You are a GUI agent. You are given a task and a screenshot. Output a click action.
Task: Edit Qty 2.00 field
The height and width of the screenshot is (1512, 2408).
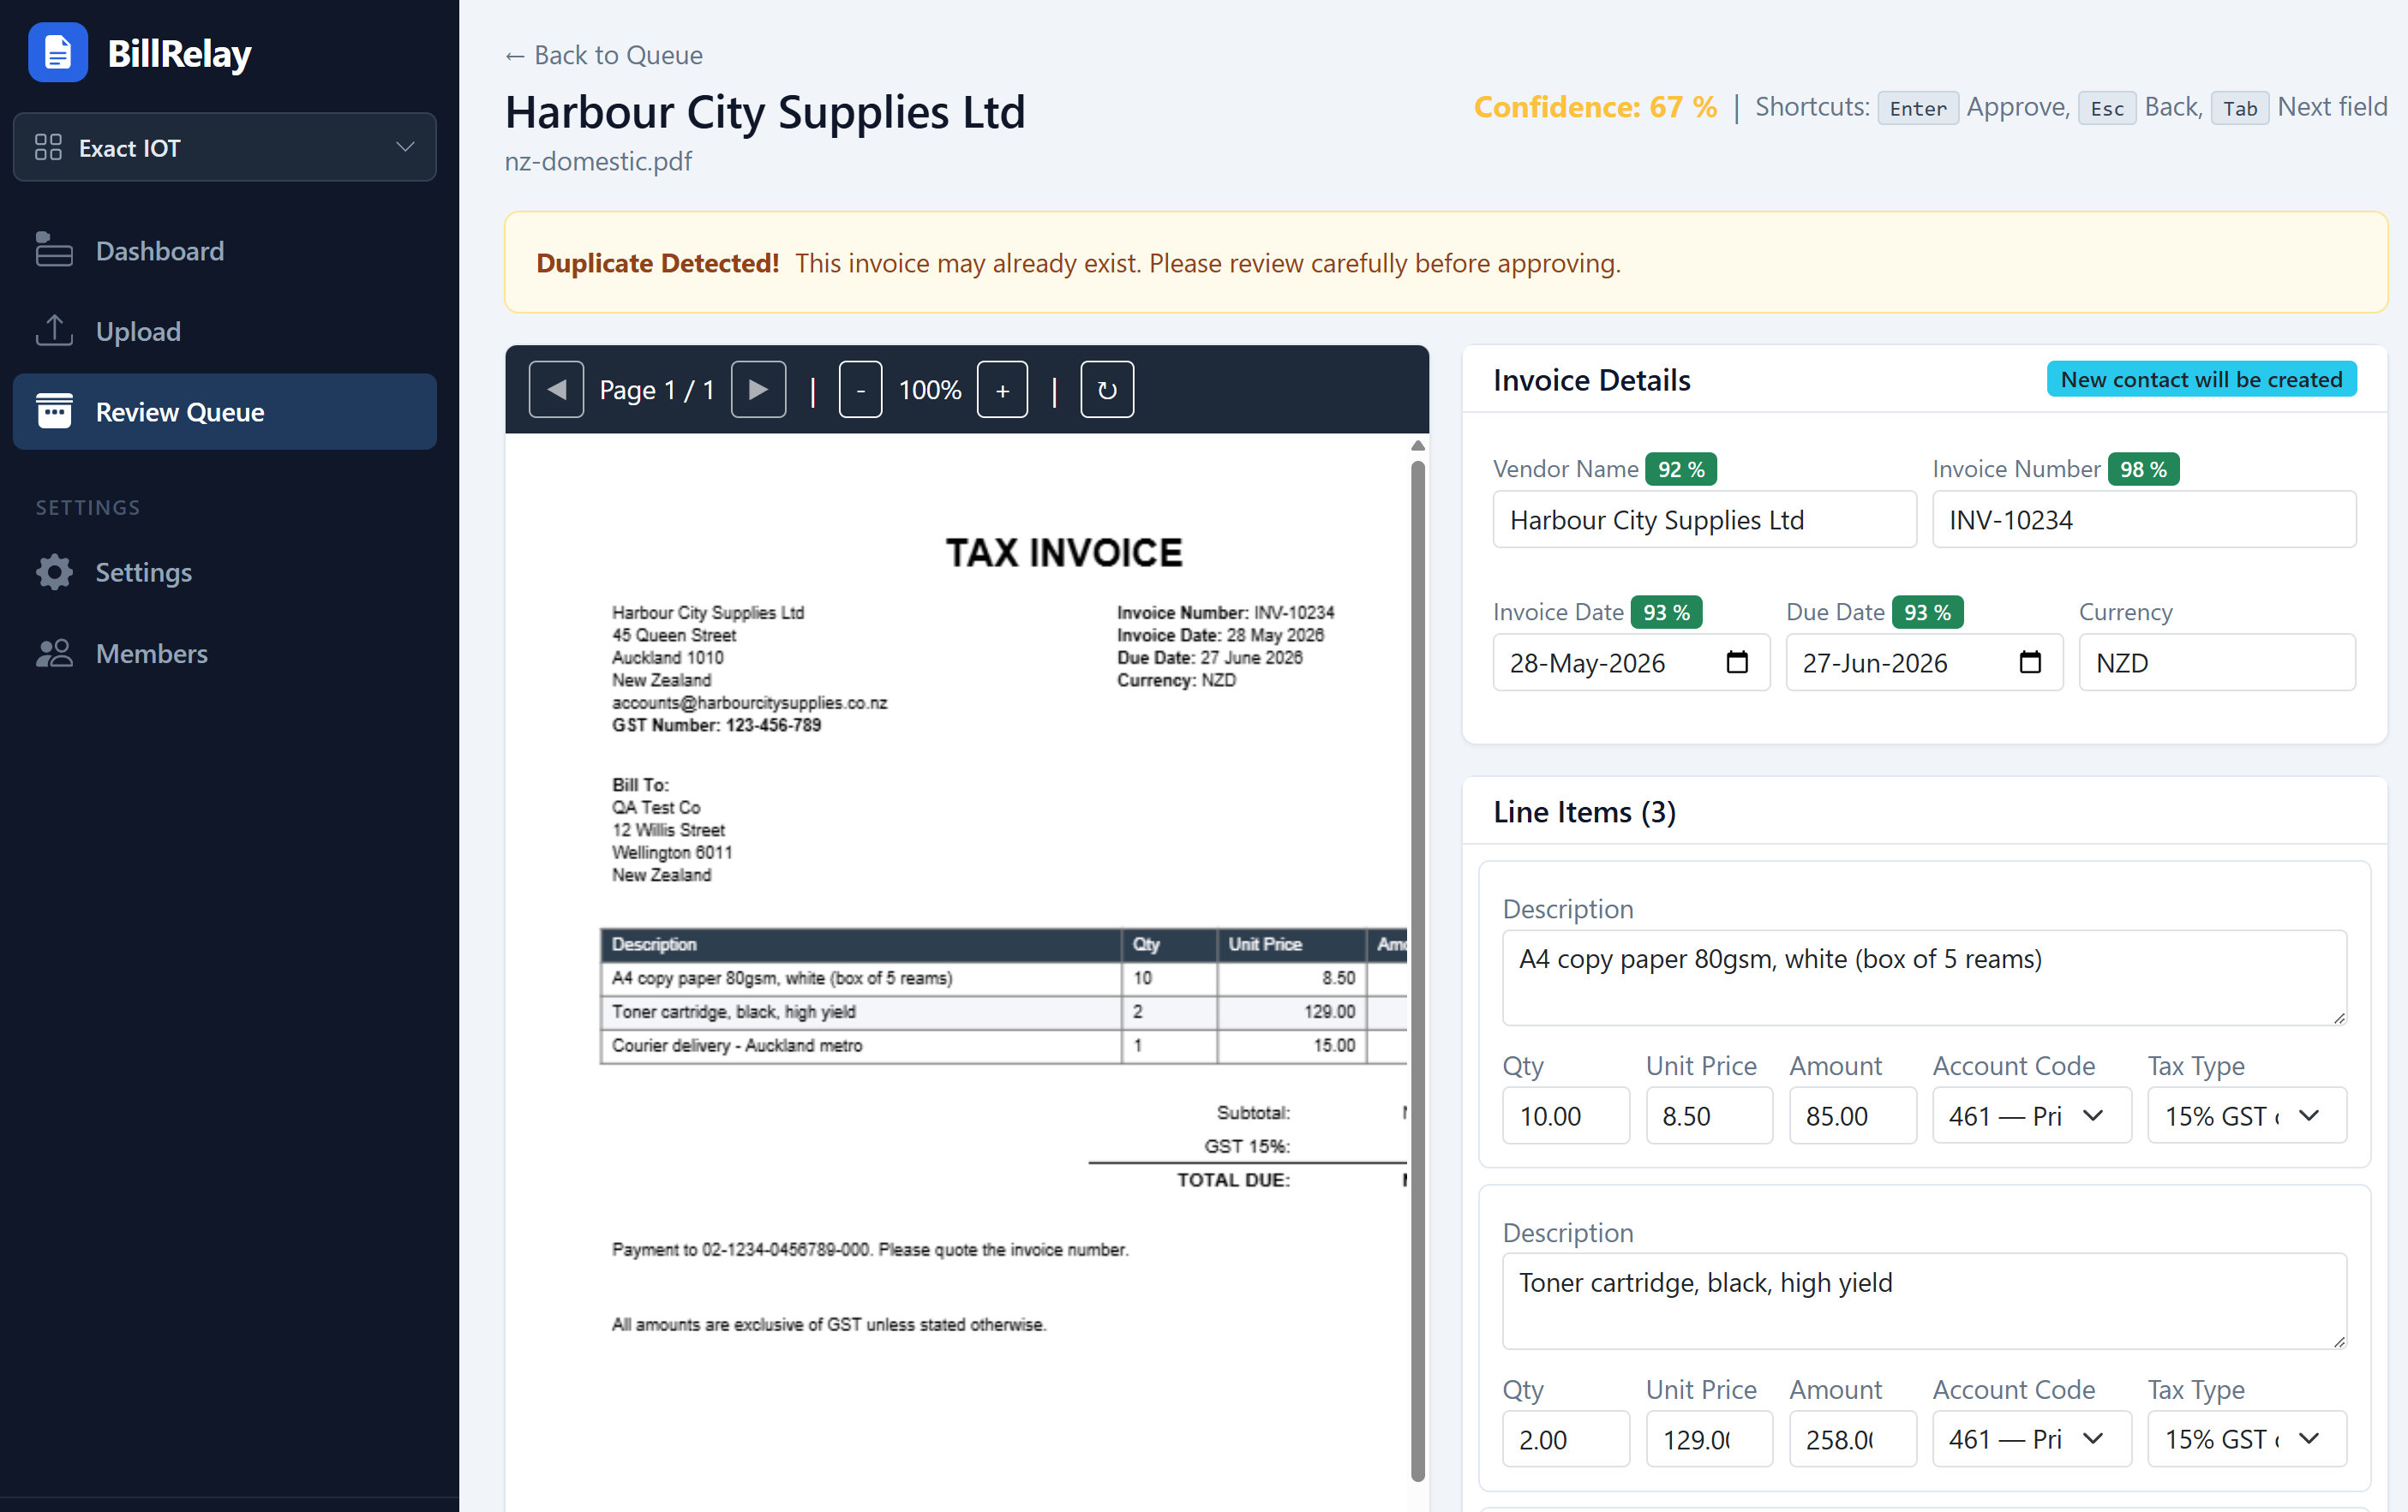pos(1565,1439)
